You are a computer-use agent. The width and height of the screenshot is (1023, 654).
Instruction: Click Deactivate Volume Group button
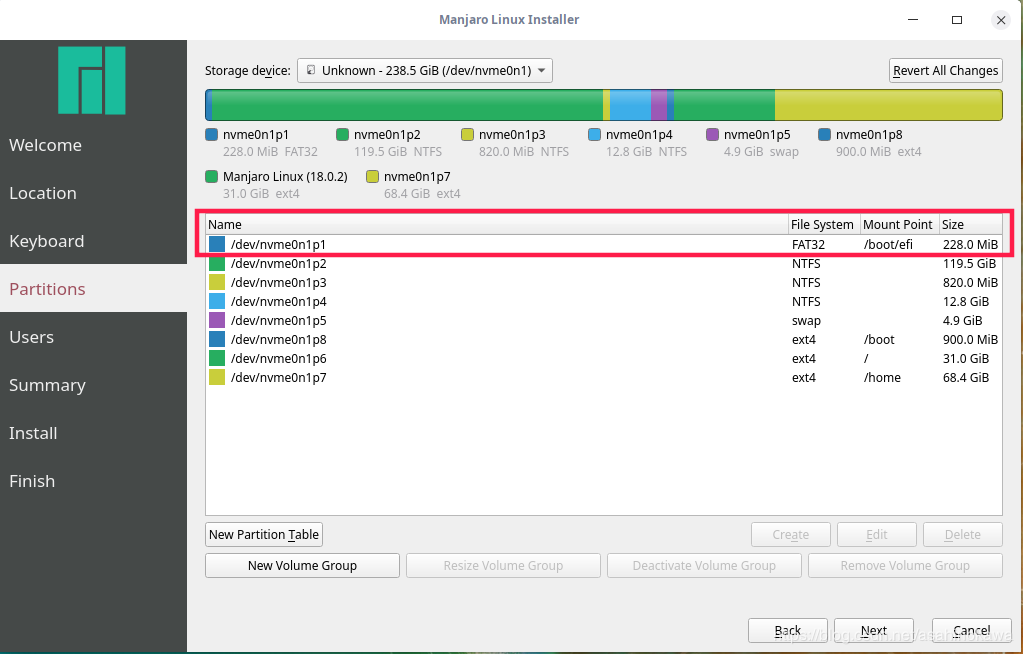[x=704, y=565]
